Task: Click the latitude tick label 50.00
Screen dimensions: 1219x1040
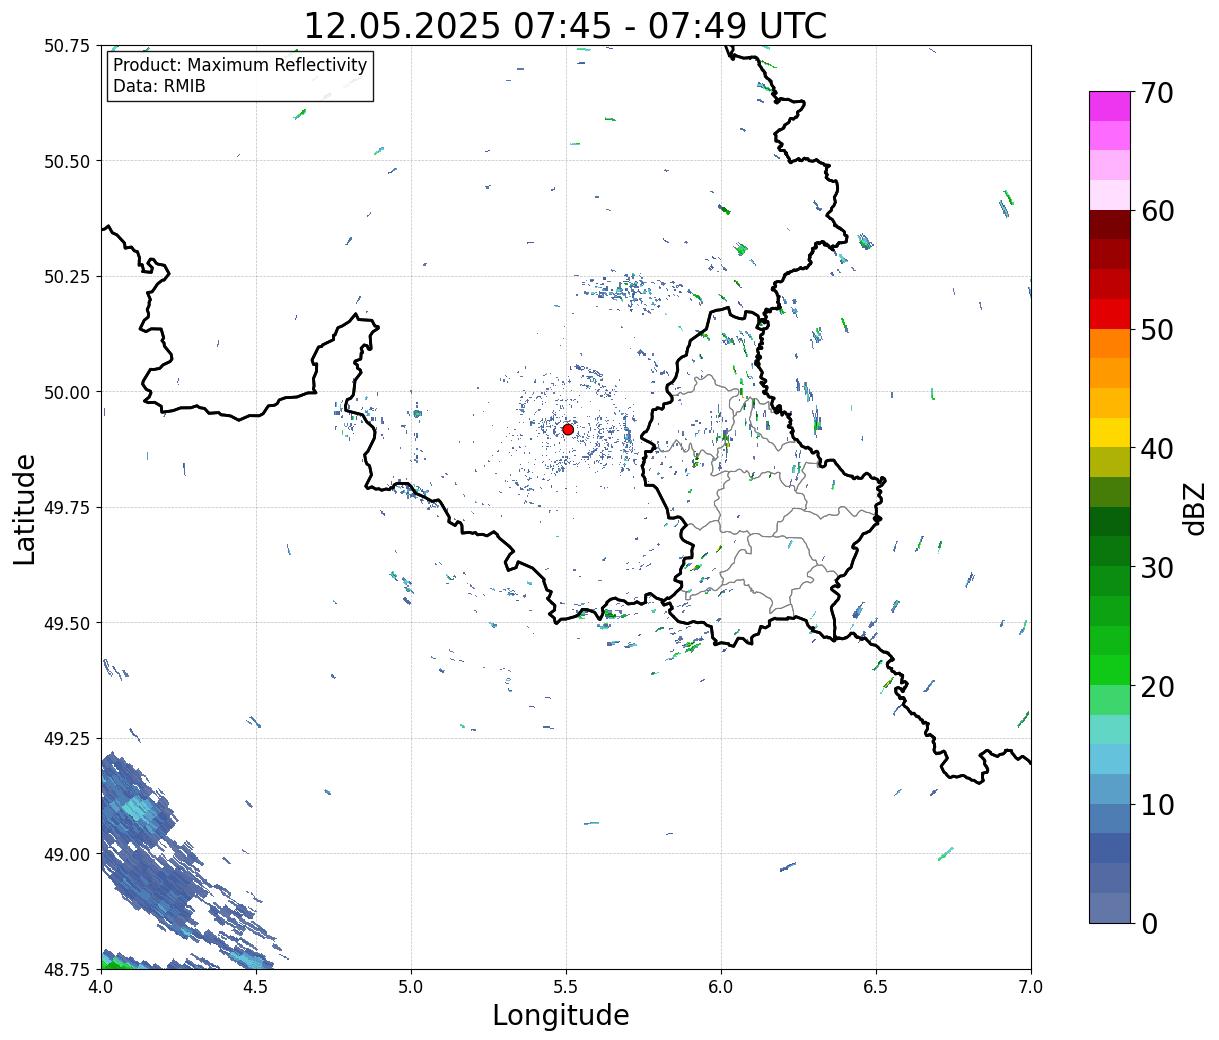Action: point(67,392)
